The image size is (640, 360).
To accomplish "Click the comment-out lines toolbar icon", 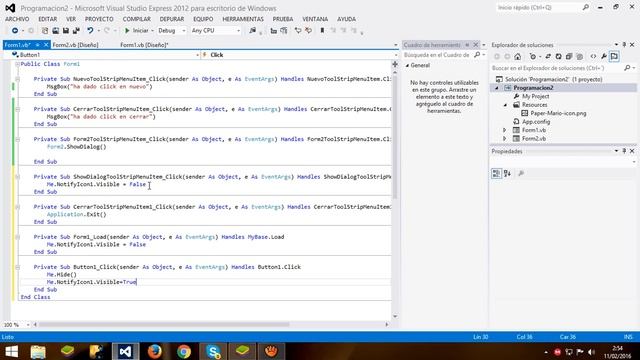I will (x=298, y=31).
